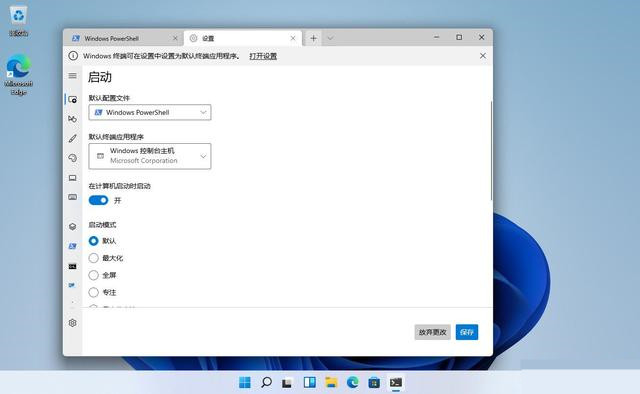This screenshot has height=394, width=640.
Task: Open the Interaction settings sidebar icon
Action: click(x=73, y=119)
